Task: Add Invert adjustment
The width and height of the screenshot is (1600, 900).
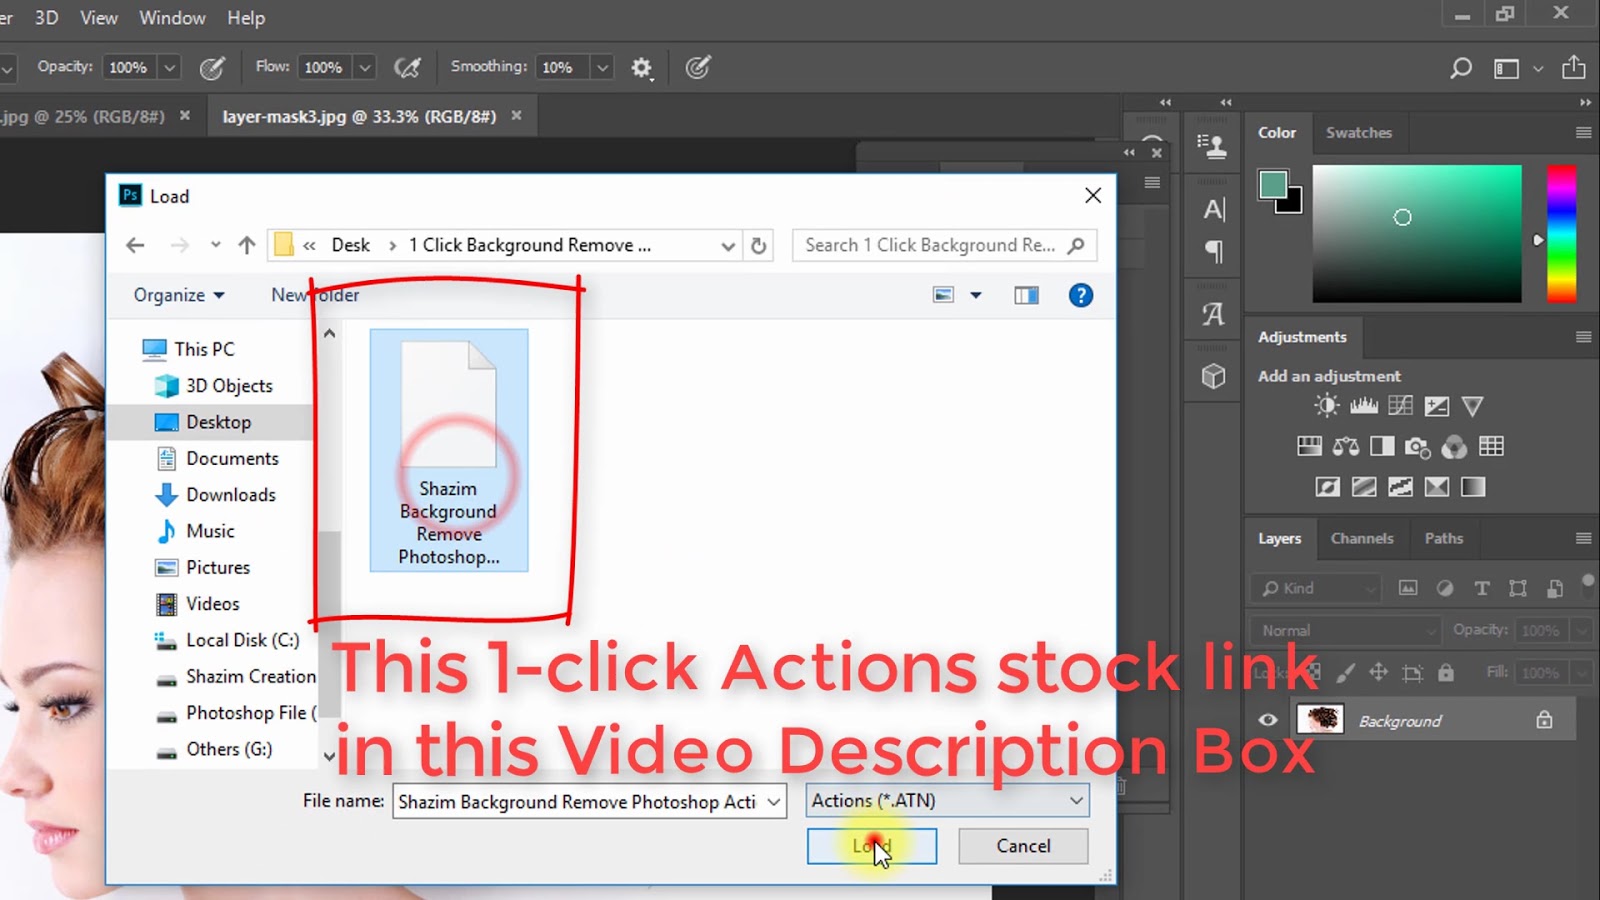Action: 1327,487
